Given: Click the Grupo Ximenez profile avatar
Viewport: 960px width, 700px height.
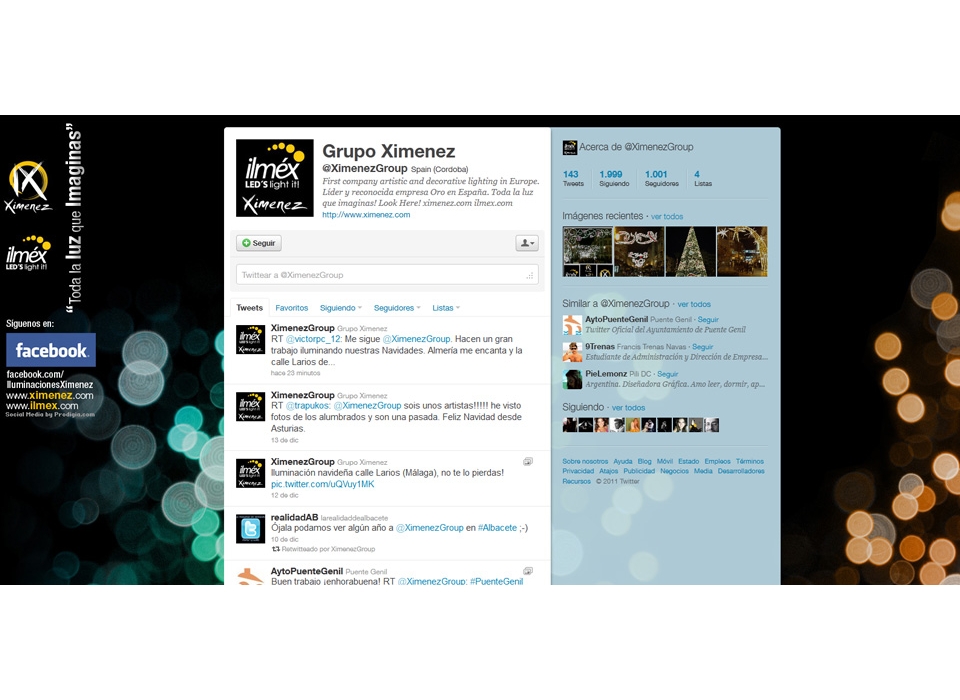Looking at the screenshot, I should tap(275, 178).
